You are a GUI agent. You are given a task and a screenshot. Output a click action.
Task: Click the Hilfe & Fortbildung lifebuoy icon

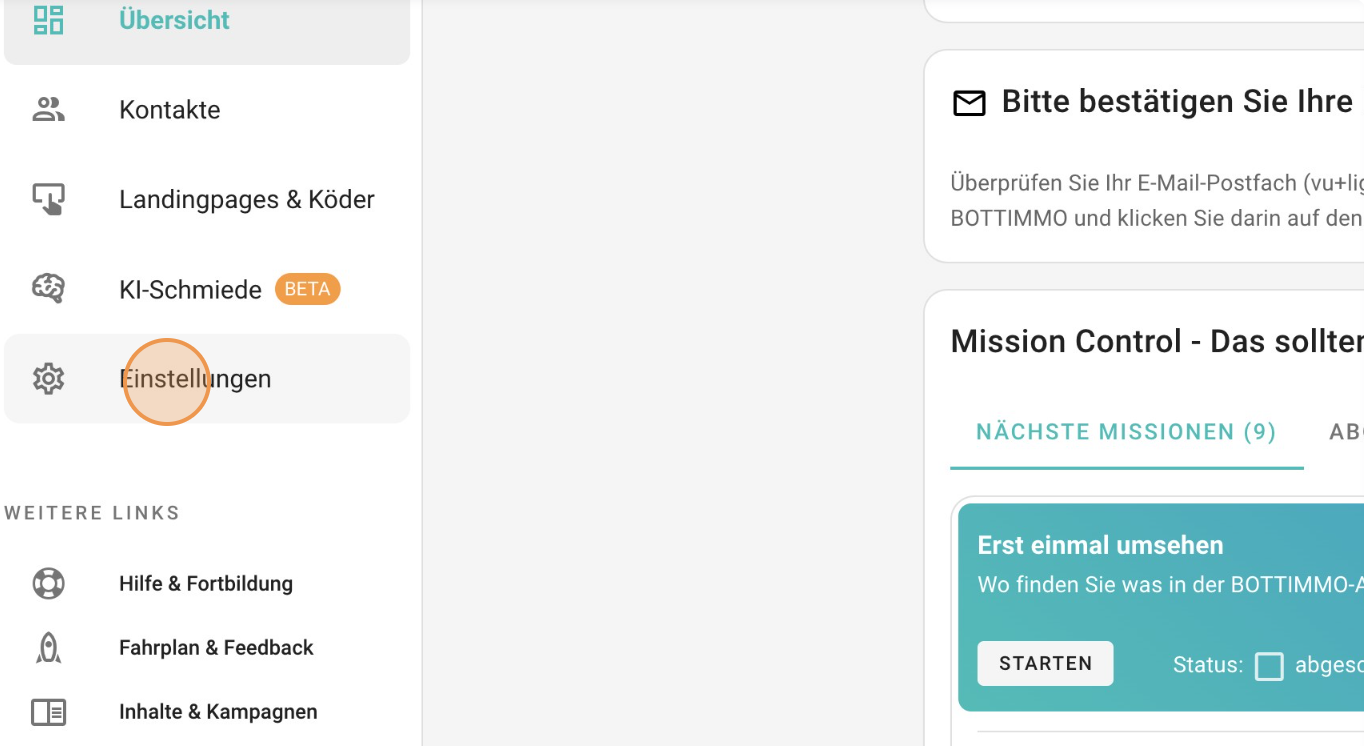tap(48, 583)
